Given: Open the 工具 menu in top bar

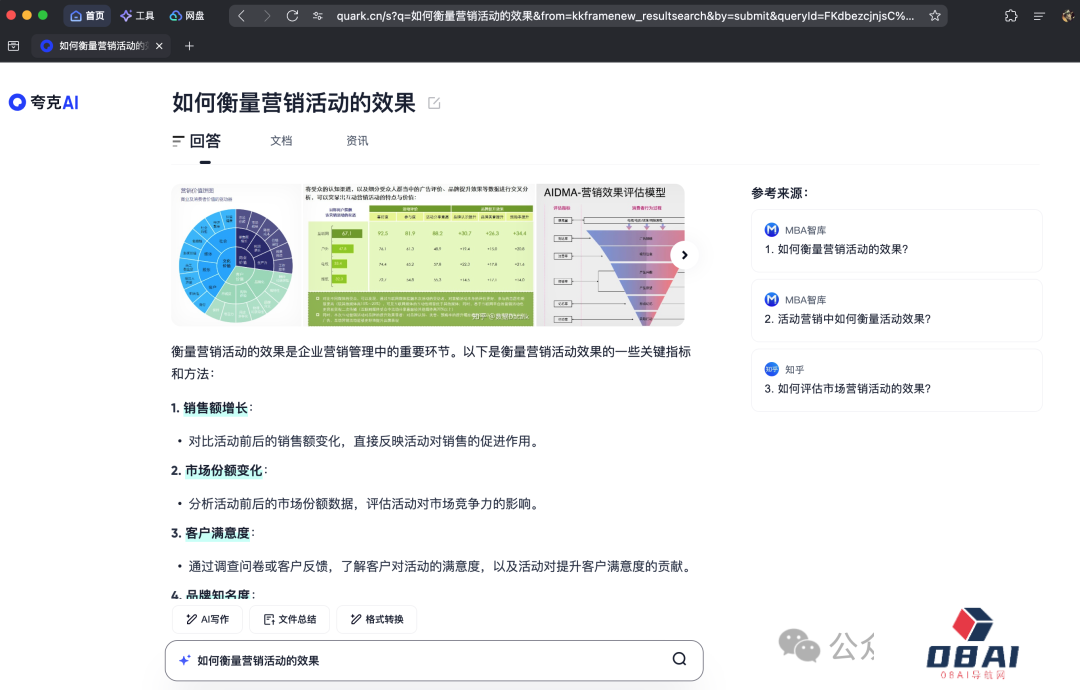Looking at the screenshot, I should pyautogui.click(x=137, y=16).
